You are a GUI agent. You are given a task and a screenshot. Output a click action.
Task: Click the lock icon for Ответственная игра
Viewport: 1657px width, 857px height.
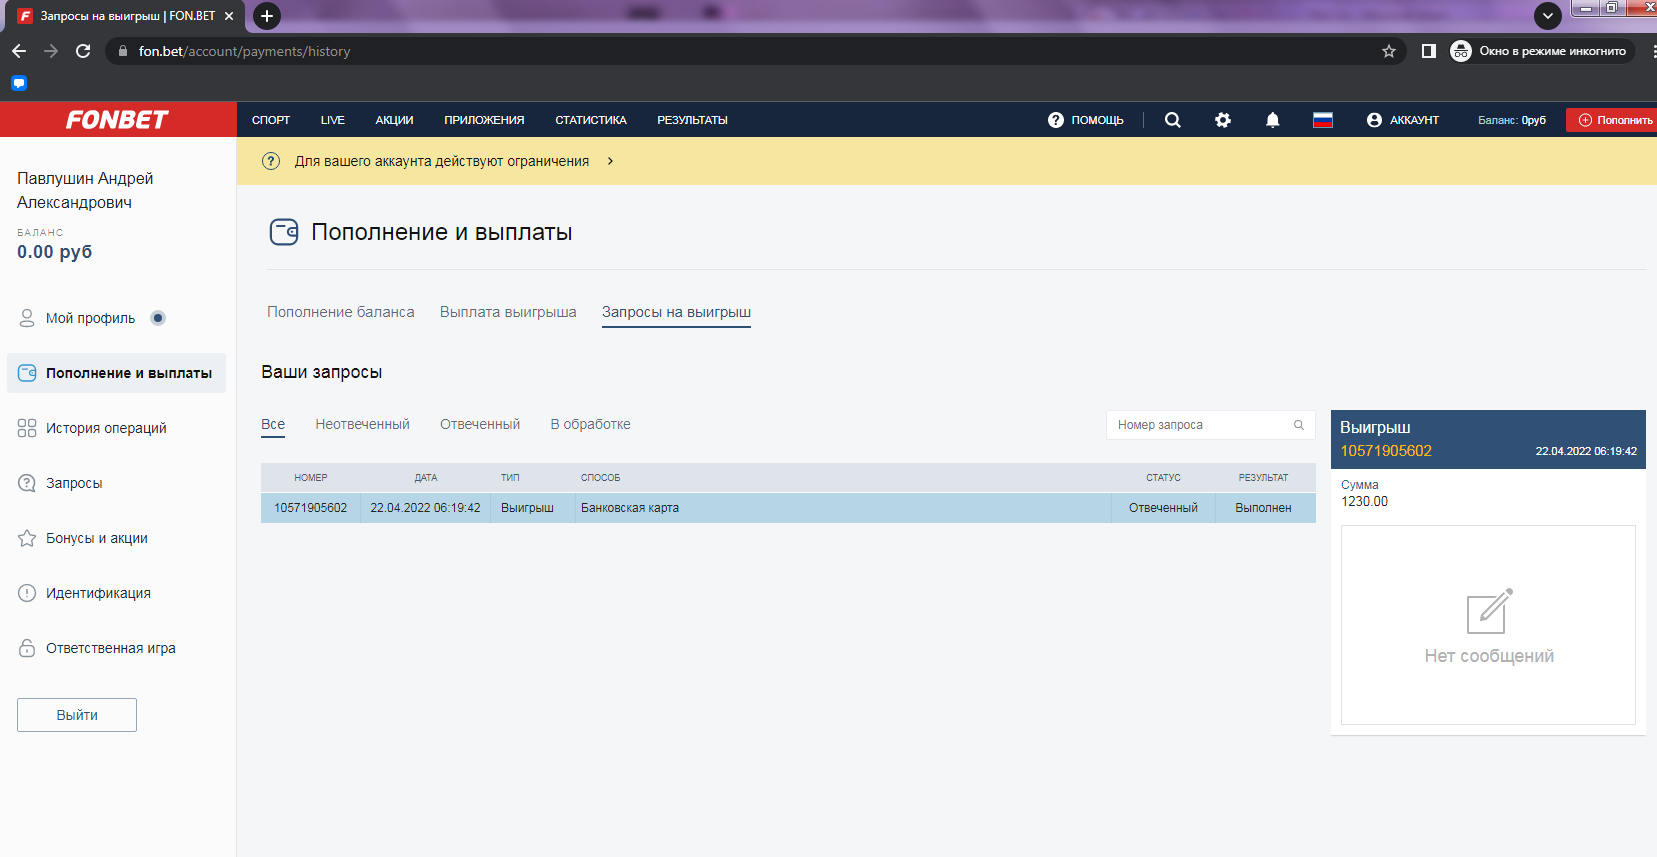pyautogui.click(x=27, y=648)
